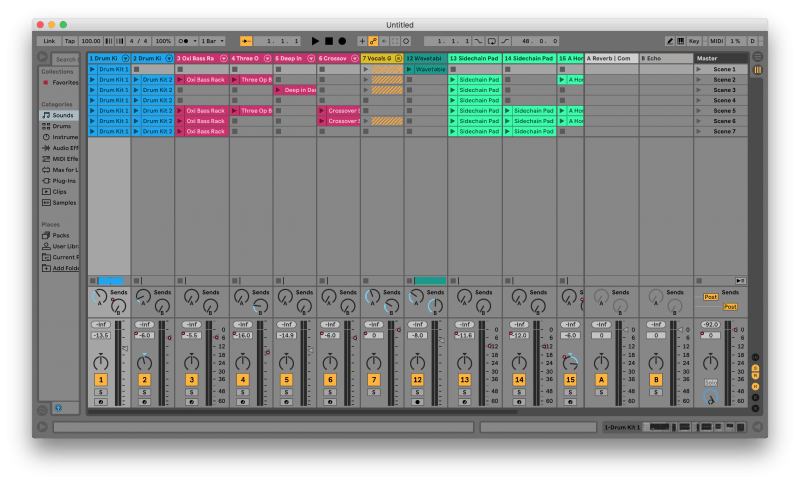The image size is (800, 484).
Task: Toggle the Metronome button
Action: coord(183,41)
